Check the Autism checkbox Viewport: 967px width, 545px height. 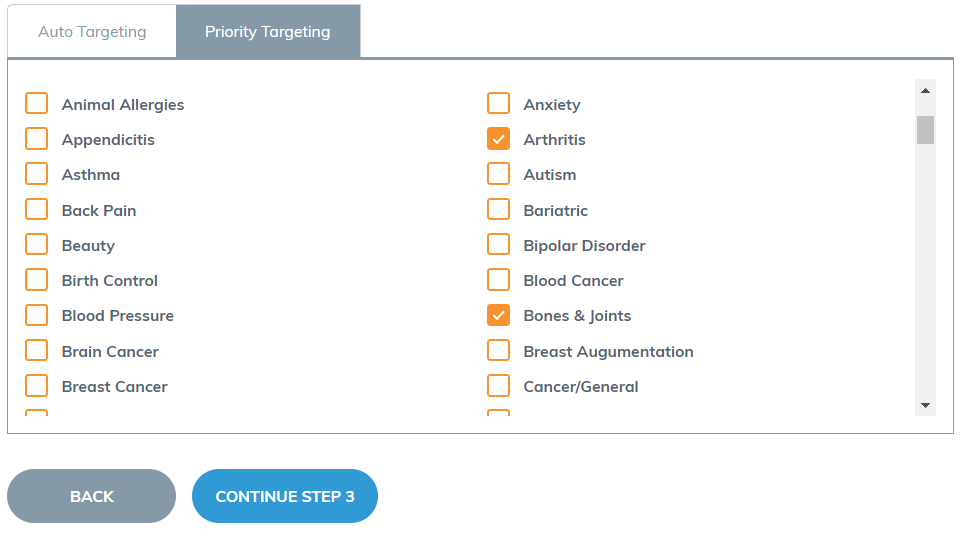498,174
